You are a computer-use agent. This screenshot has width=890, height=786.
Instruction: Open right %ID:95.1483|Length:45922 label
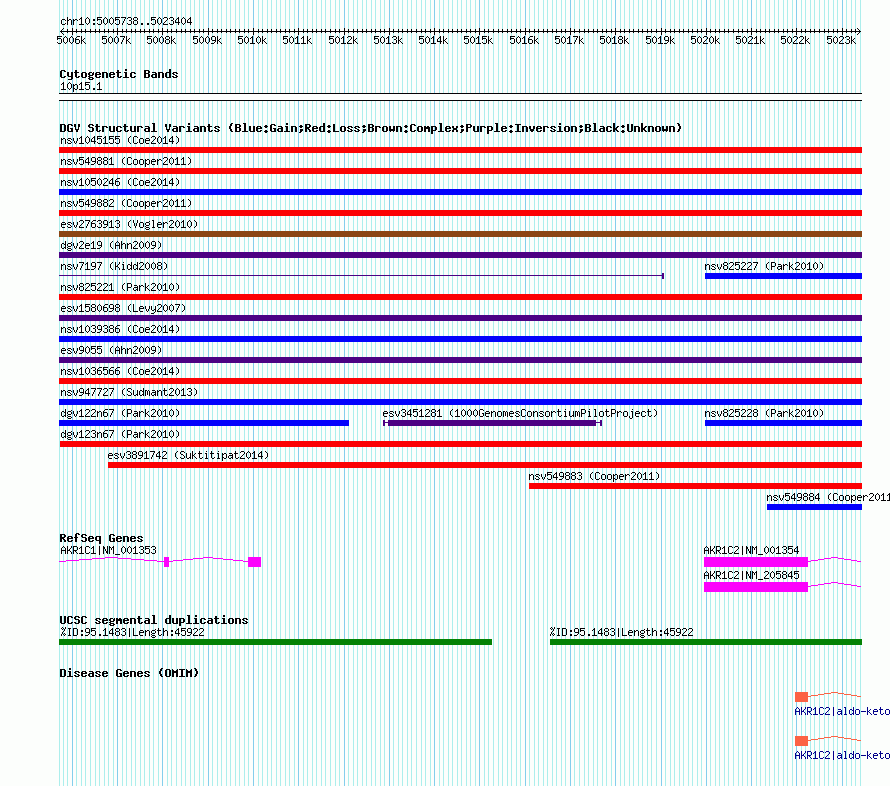(x=622, y=632)
